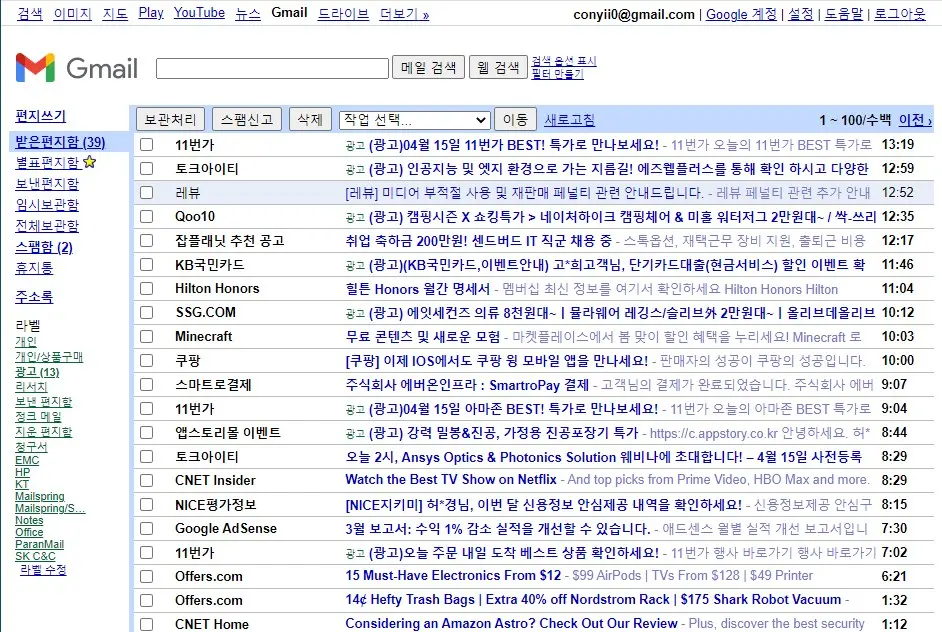
Task: Click the 보관처리 button
Action: click(171, 120)
